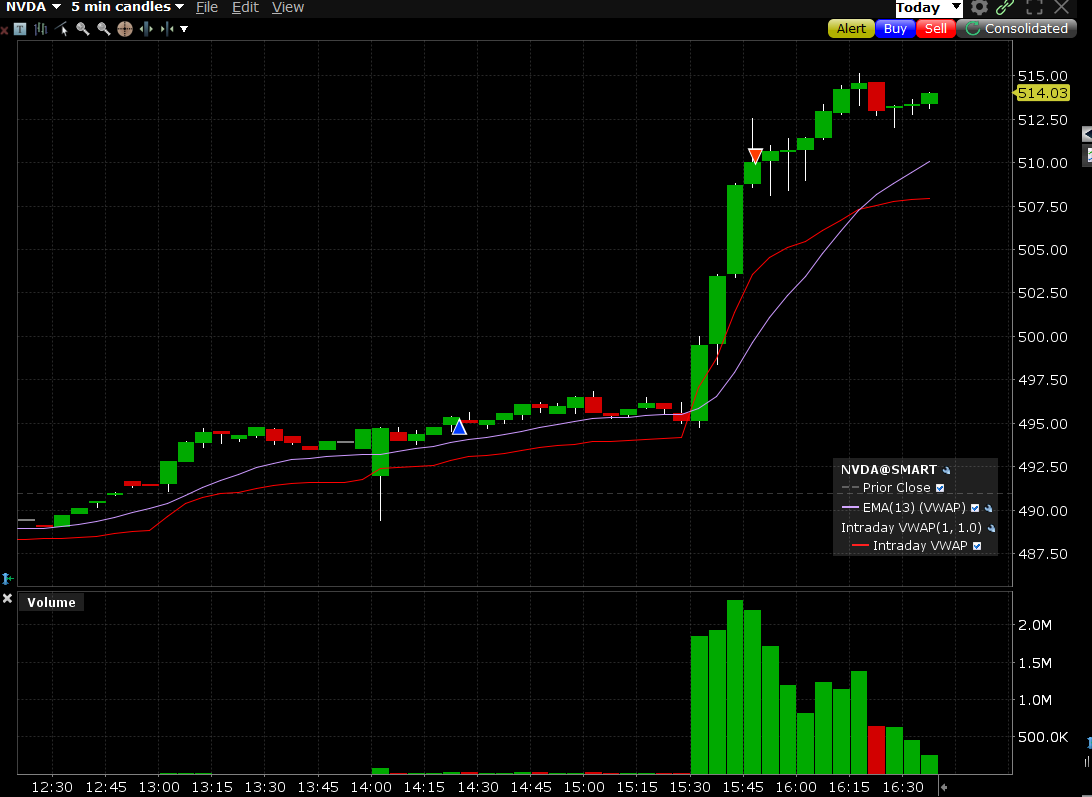1092x797 pixels.
Task: Click the 500.00 price axis label
Action: (1043, 336)
